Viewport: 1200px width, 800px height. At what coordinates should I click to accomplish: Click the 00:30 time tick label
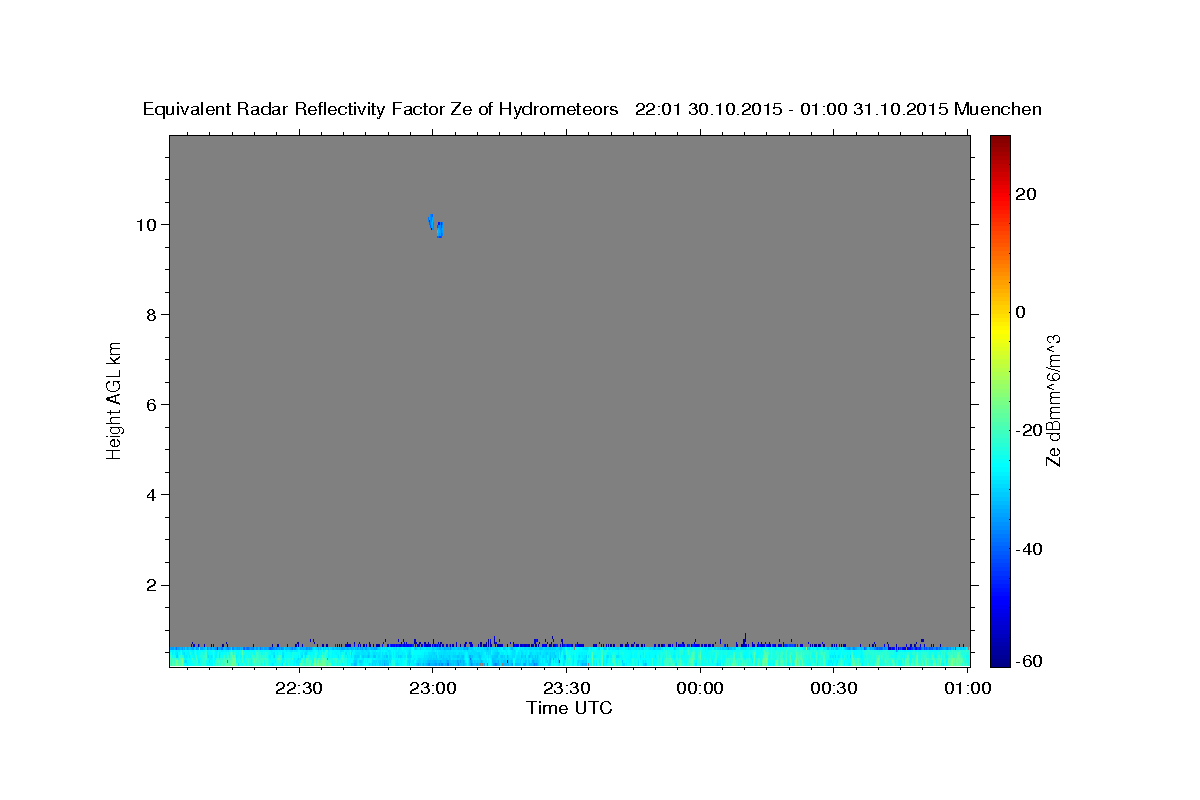click(x=834, y=688)
